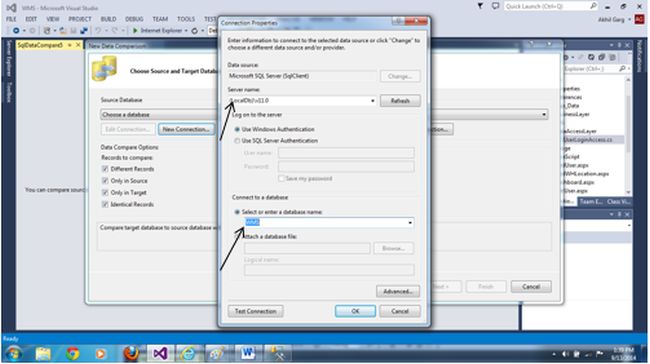This screenshot has width=650, height=364.
Task: Click New Connection... in New Data Comparison
Action: click(186, 129)
